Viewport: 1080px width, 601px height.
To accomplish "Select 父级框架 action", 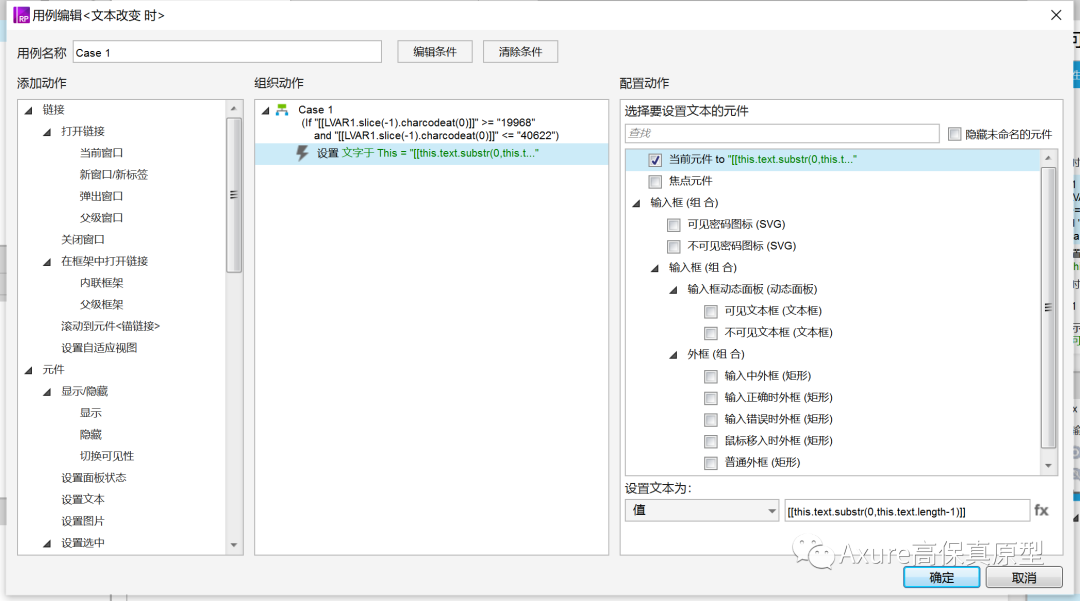I will coord(101,304).
